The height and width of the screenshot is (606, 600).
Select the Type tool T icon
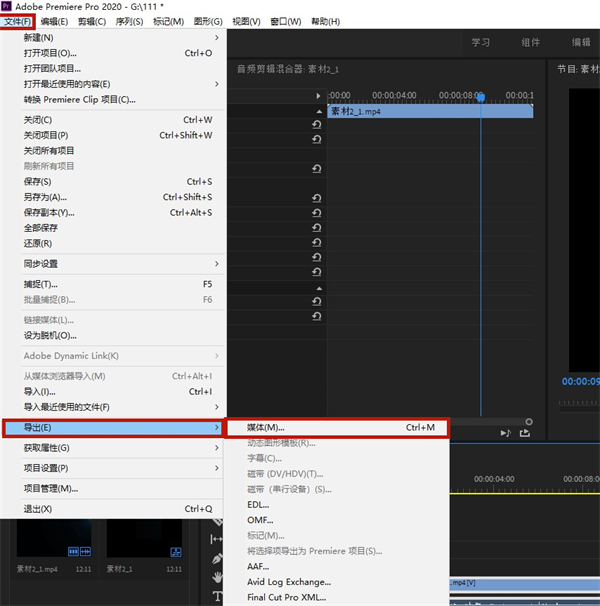click(x=217, y=596)
